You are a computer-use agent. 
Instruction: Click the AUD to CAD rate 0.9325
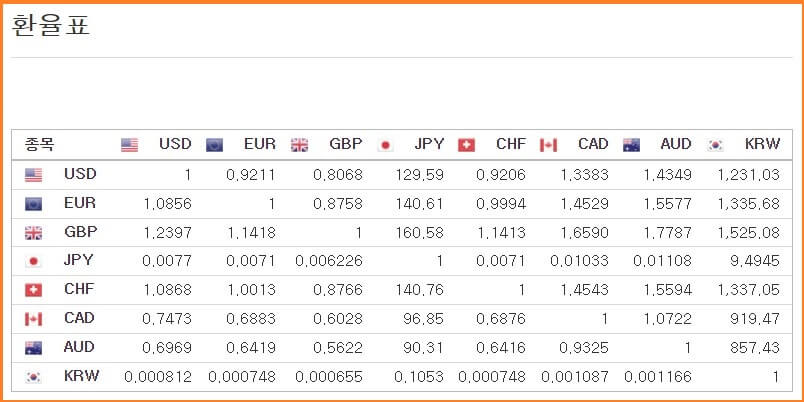(584, 348)
